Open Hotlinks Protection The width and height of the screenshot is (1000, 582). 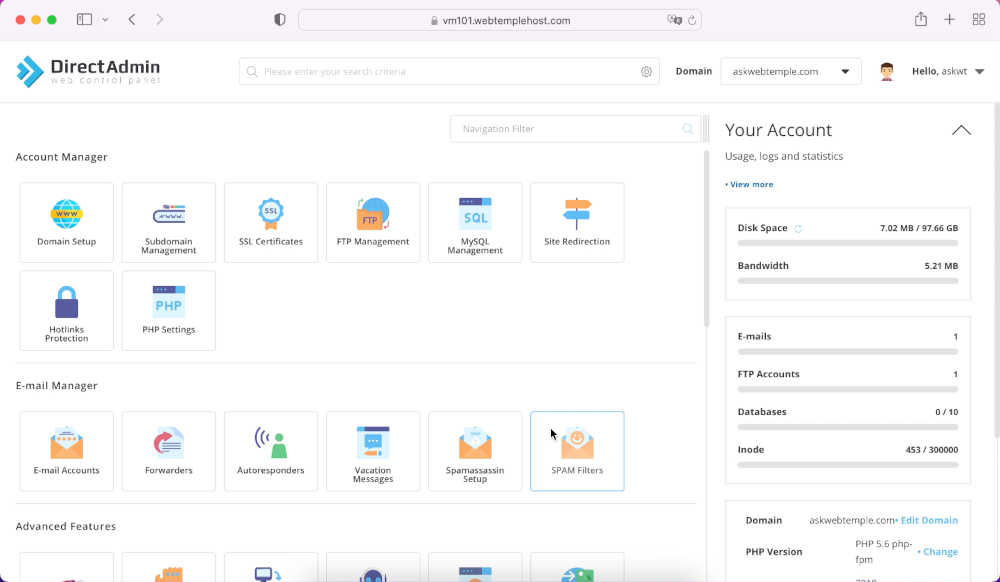point(66,310)
